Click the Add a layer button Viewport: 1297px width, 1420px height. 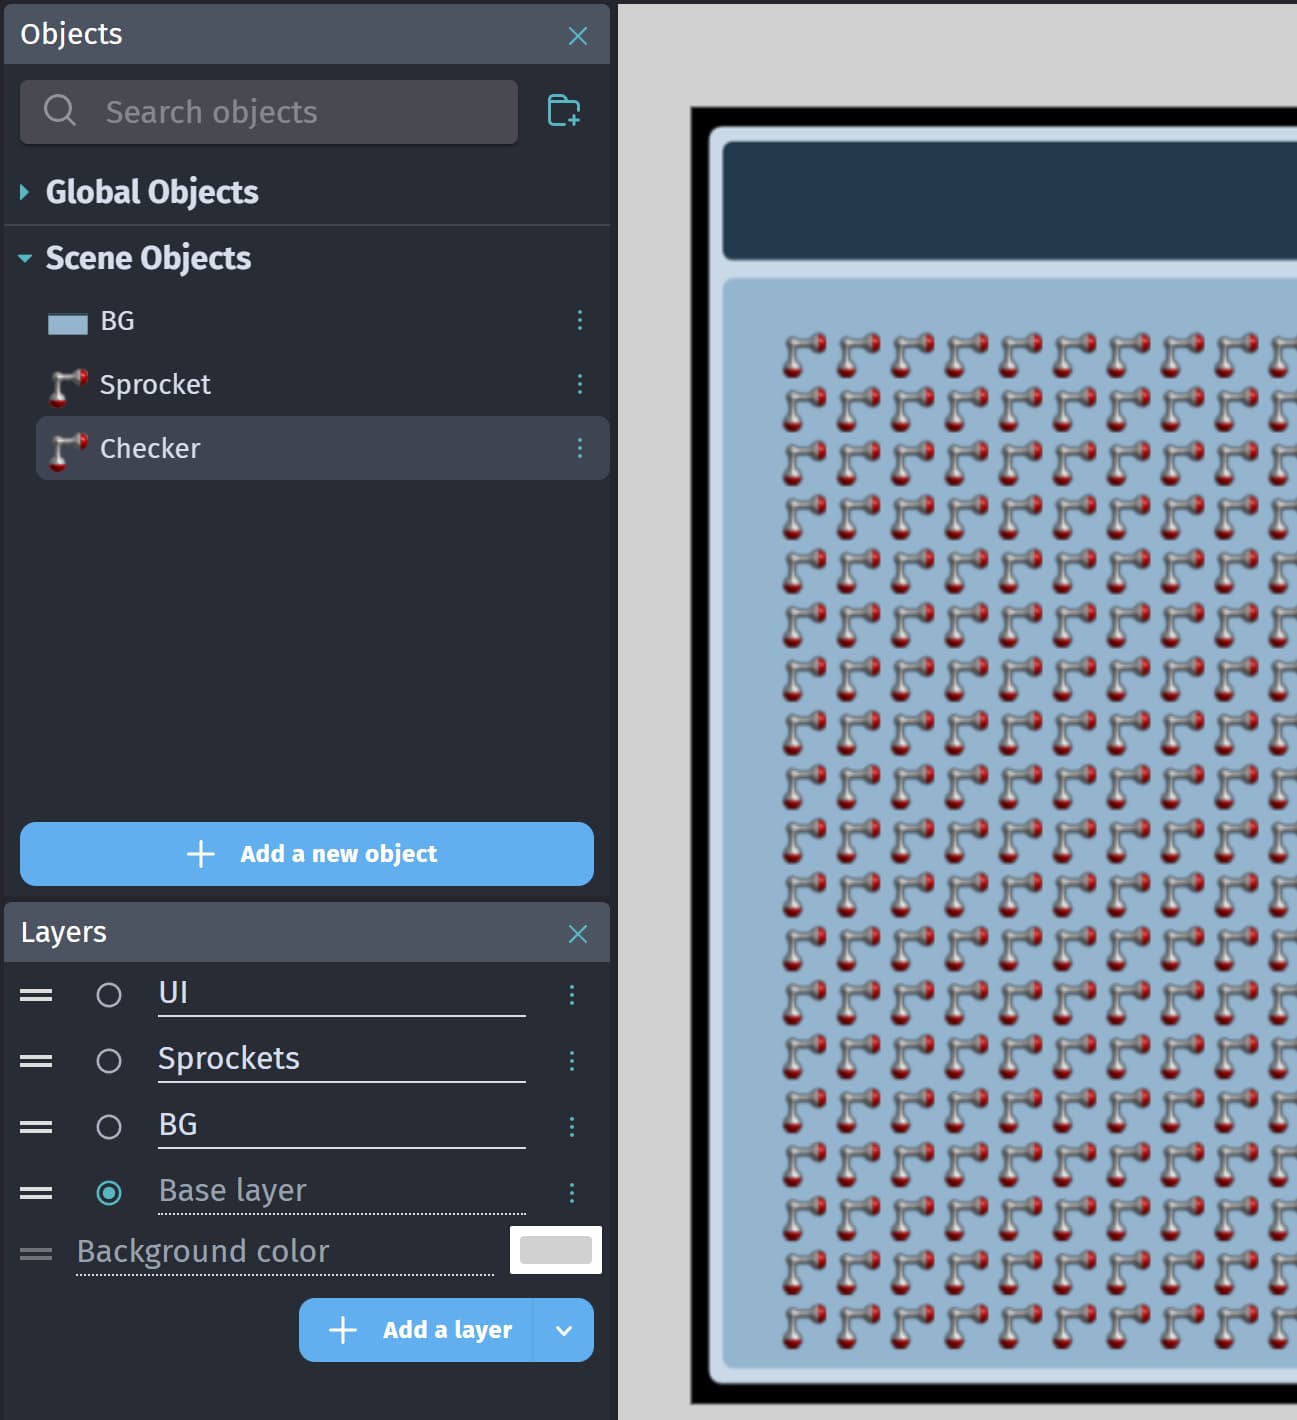pos(416,1330)
